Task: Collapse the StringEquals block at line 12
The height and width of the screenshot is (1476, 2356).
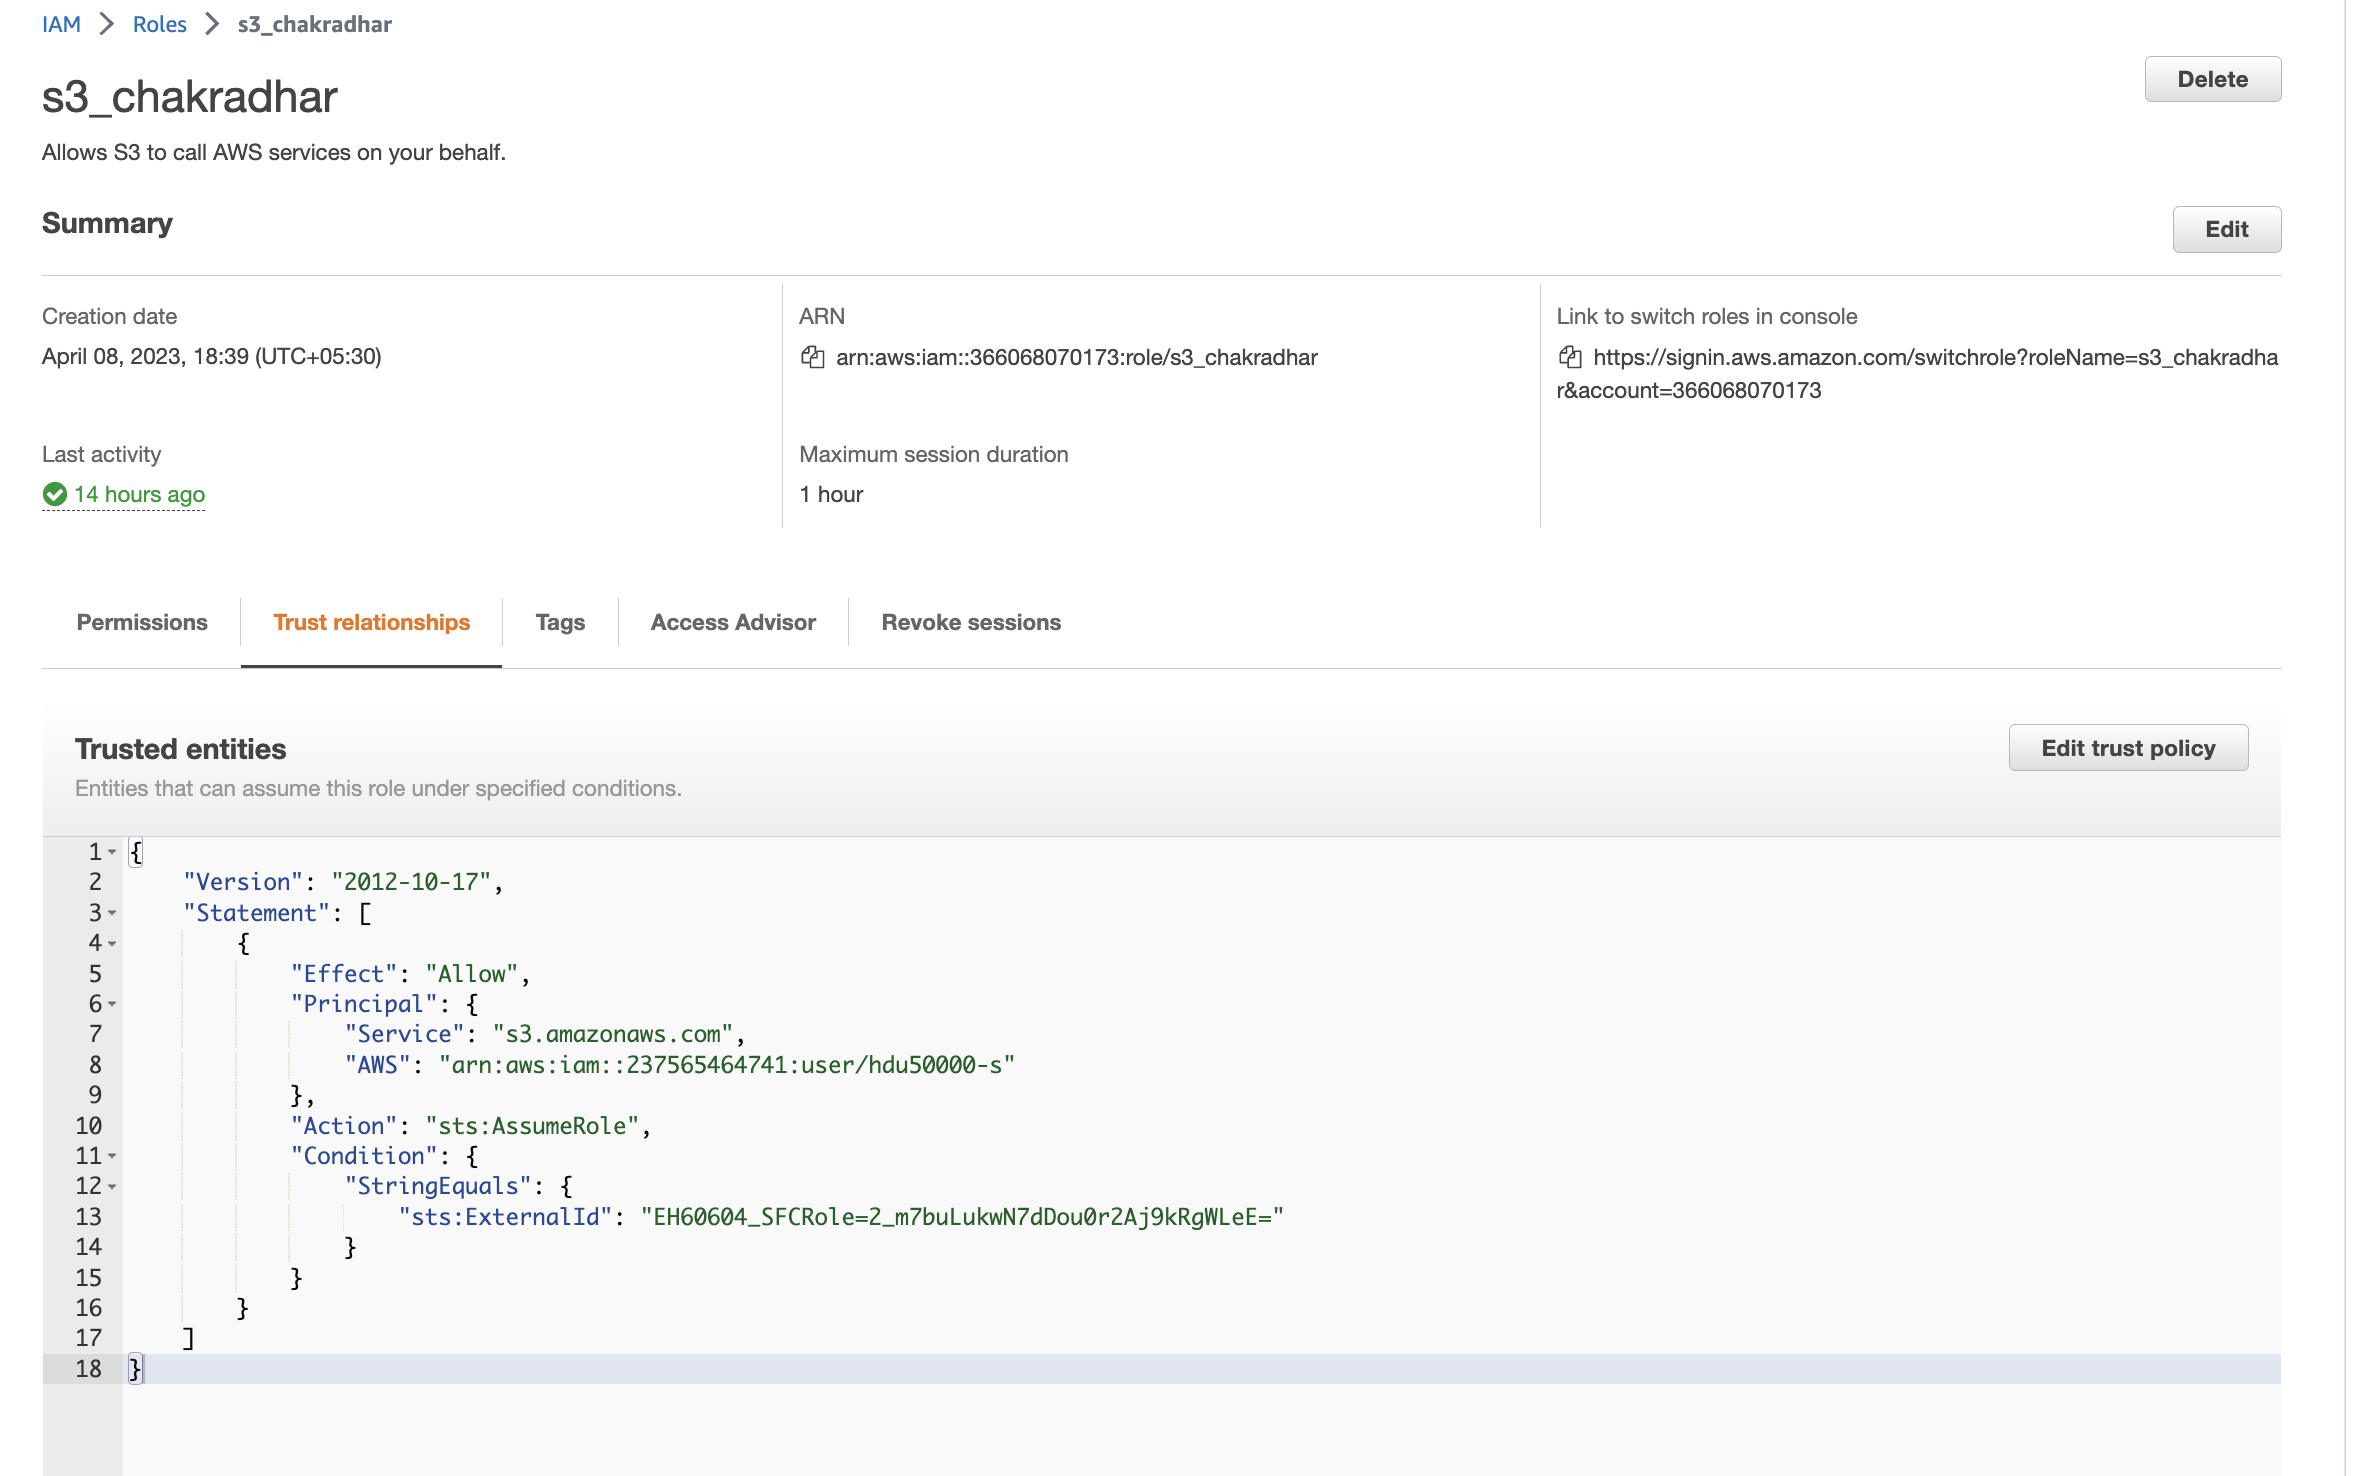Action: pos(111,1187)
